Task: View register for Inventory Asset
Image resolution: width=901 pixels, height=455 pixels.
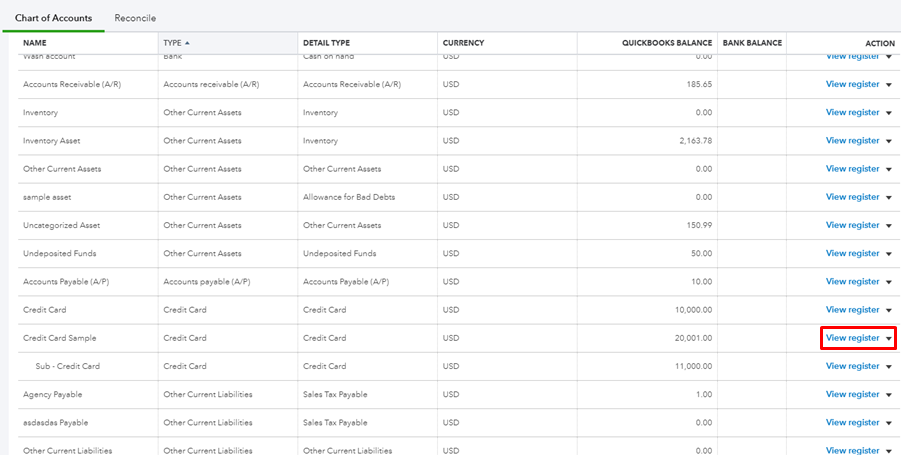Action: coord(852,141)
